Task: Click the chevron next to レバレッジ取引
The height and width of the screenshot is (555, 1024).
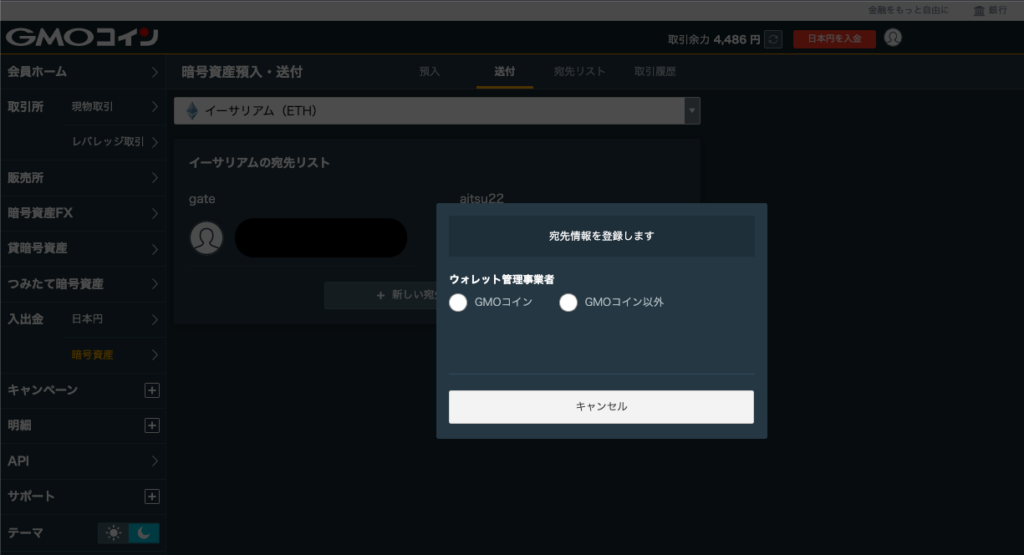Action: click(x=155, y=142)
